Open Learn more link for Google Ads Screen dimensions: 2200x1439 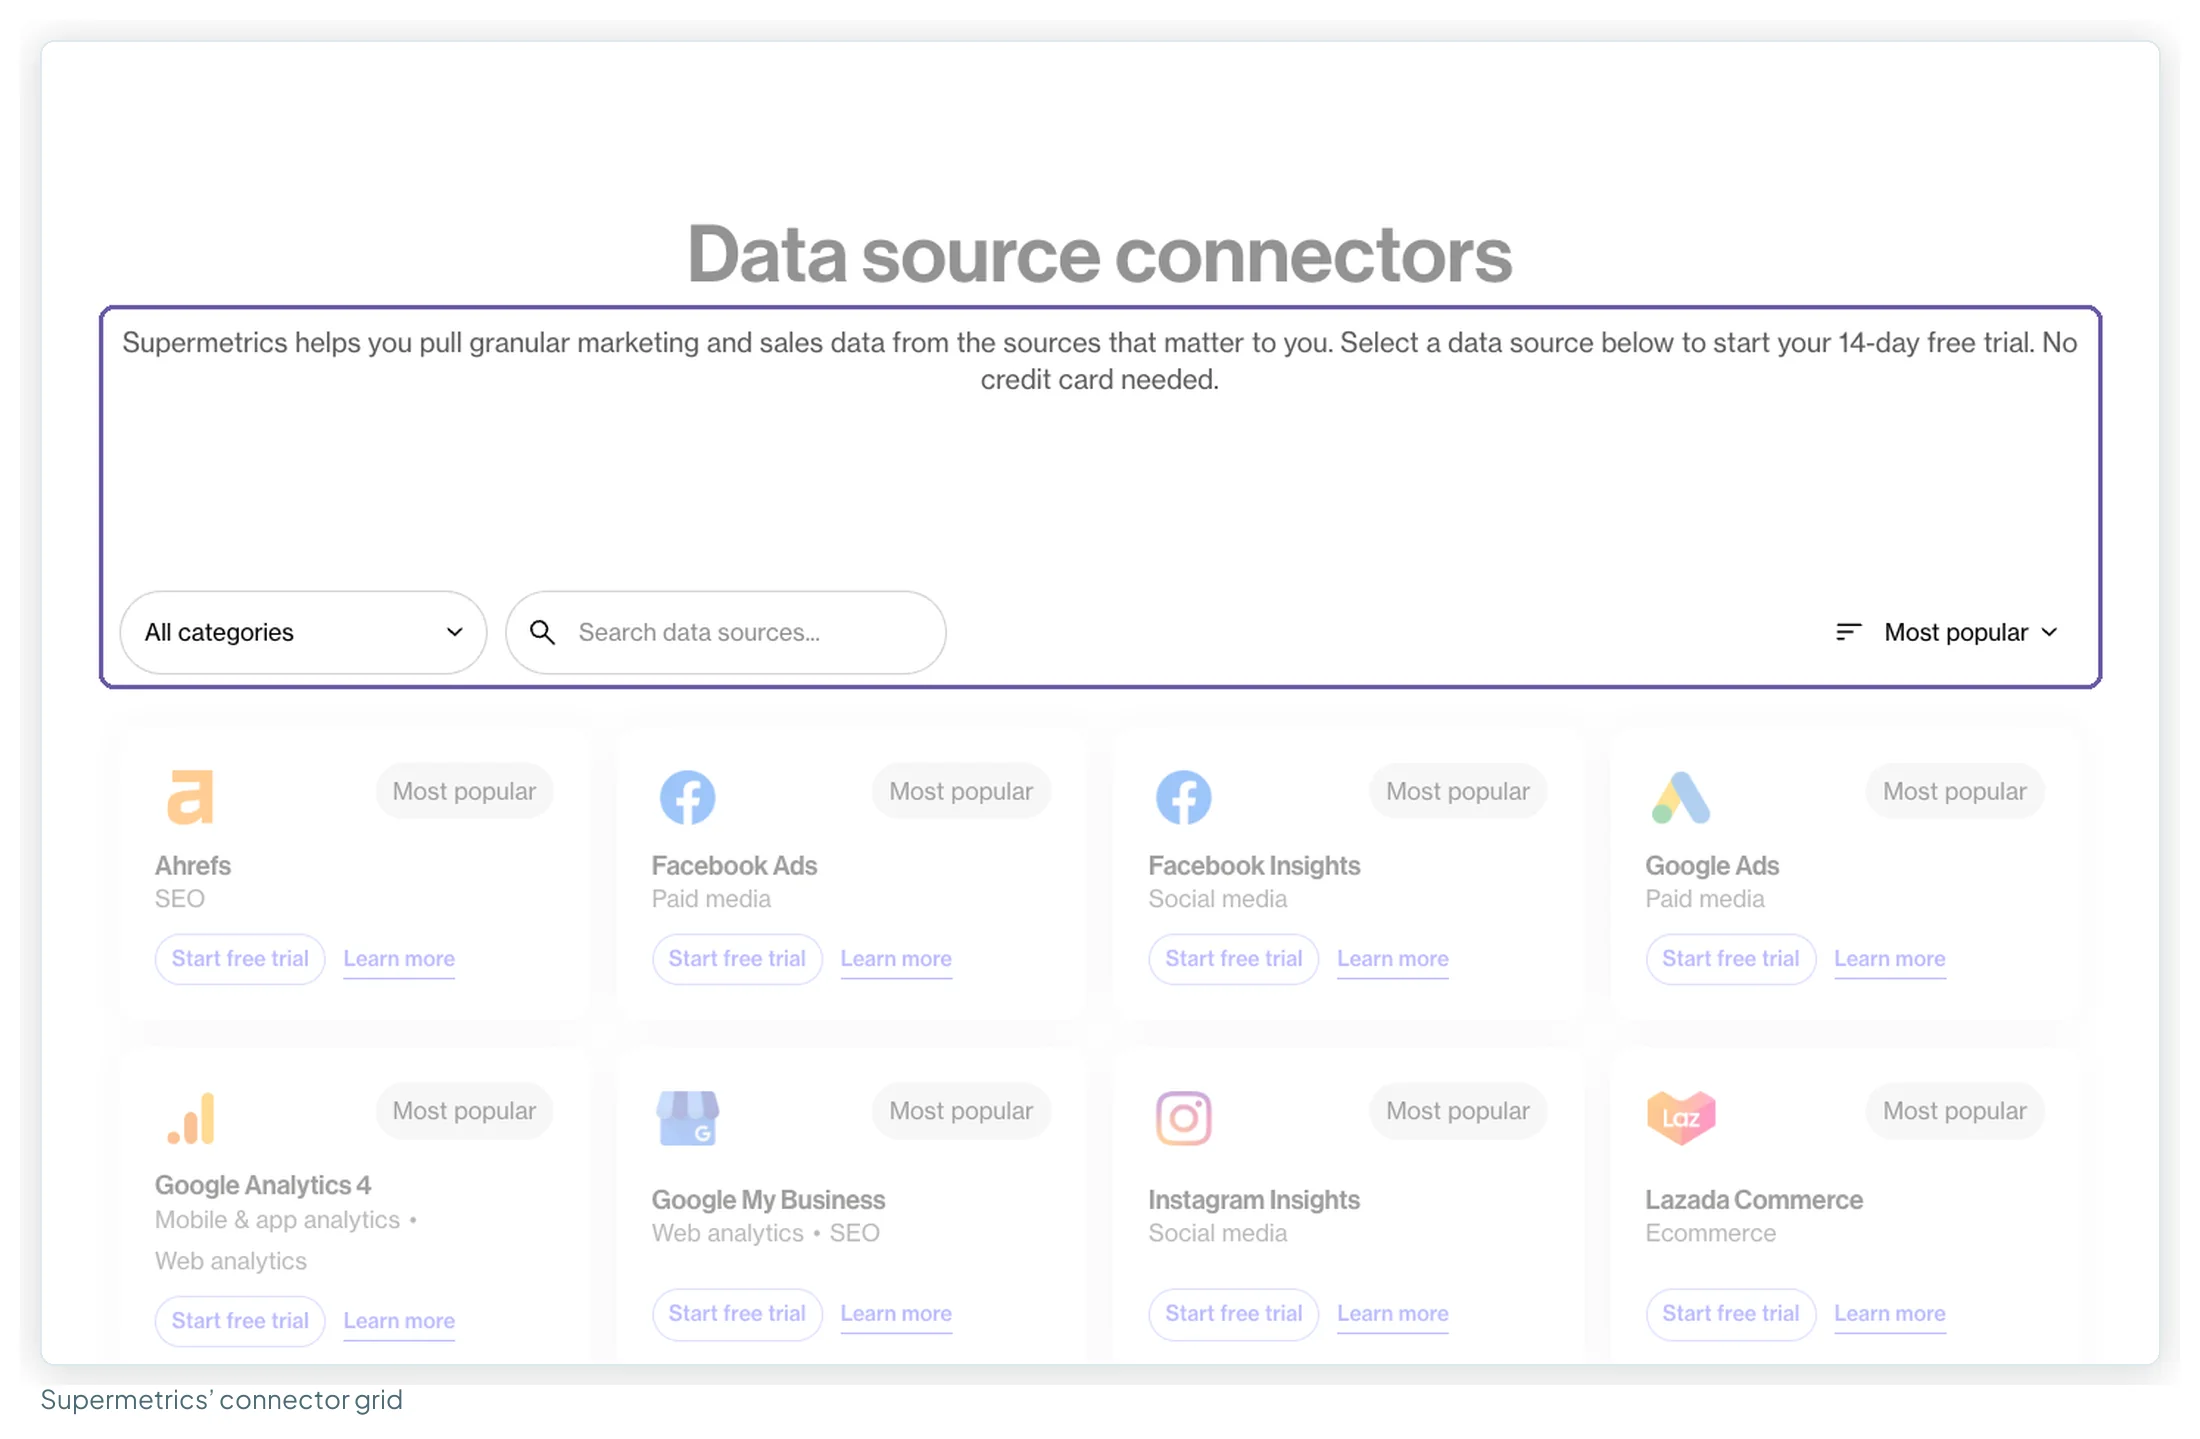tap(1890, 959)
